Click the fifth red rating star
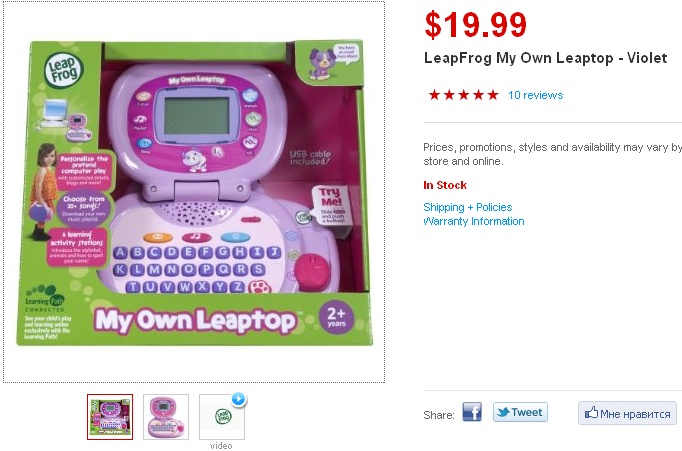The height and width of the screenshot is (451, 682). click(x=492, y=95)
